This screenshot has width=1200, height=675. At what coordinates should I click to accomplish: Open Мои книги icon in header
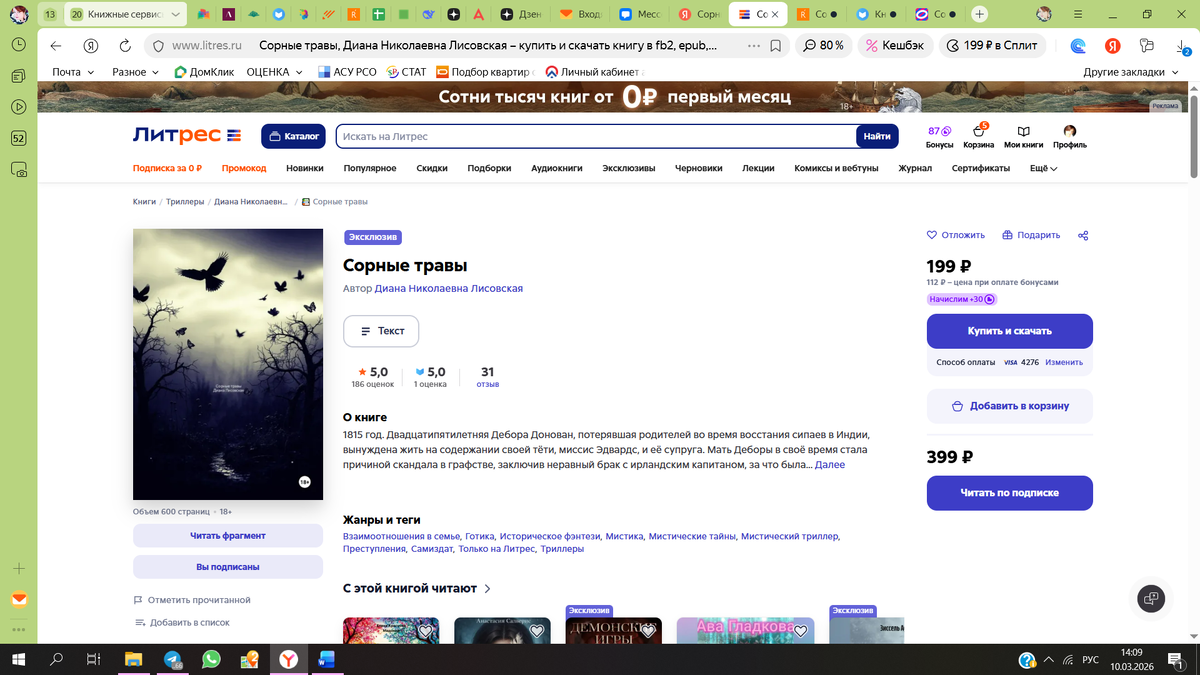1023,137
